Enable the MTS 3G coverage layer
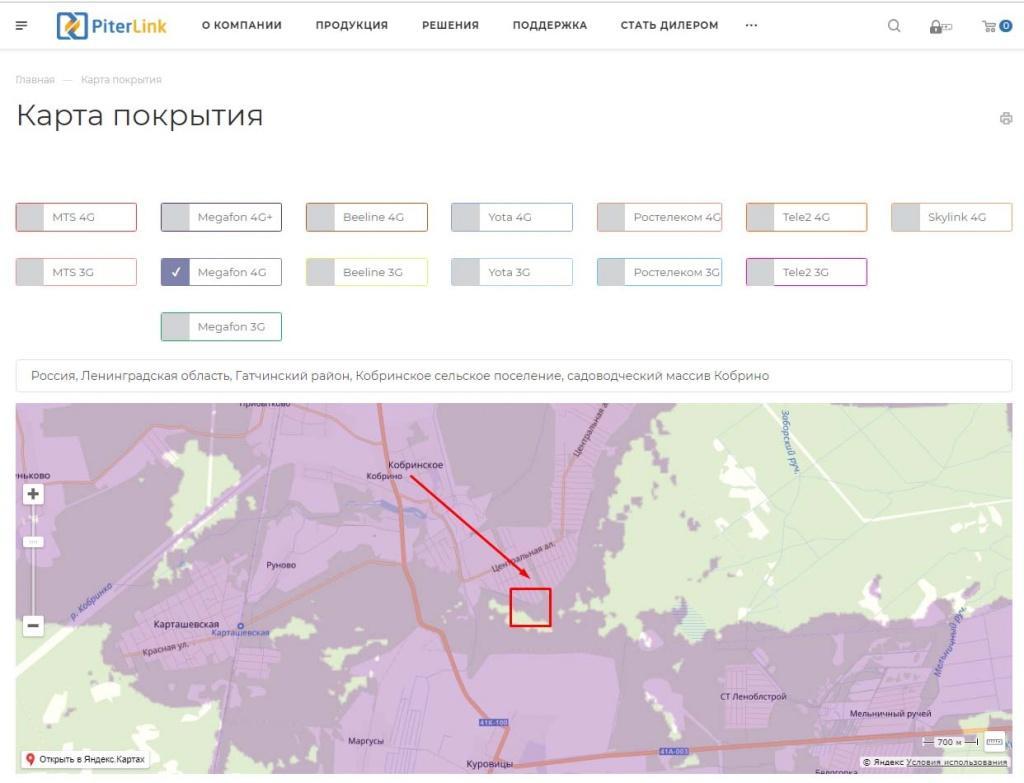 (x=76, y=272)
